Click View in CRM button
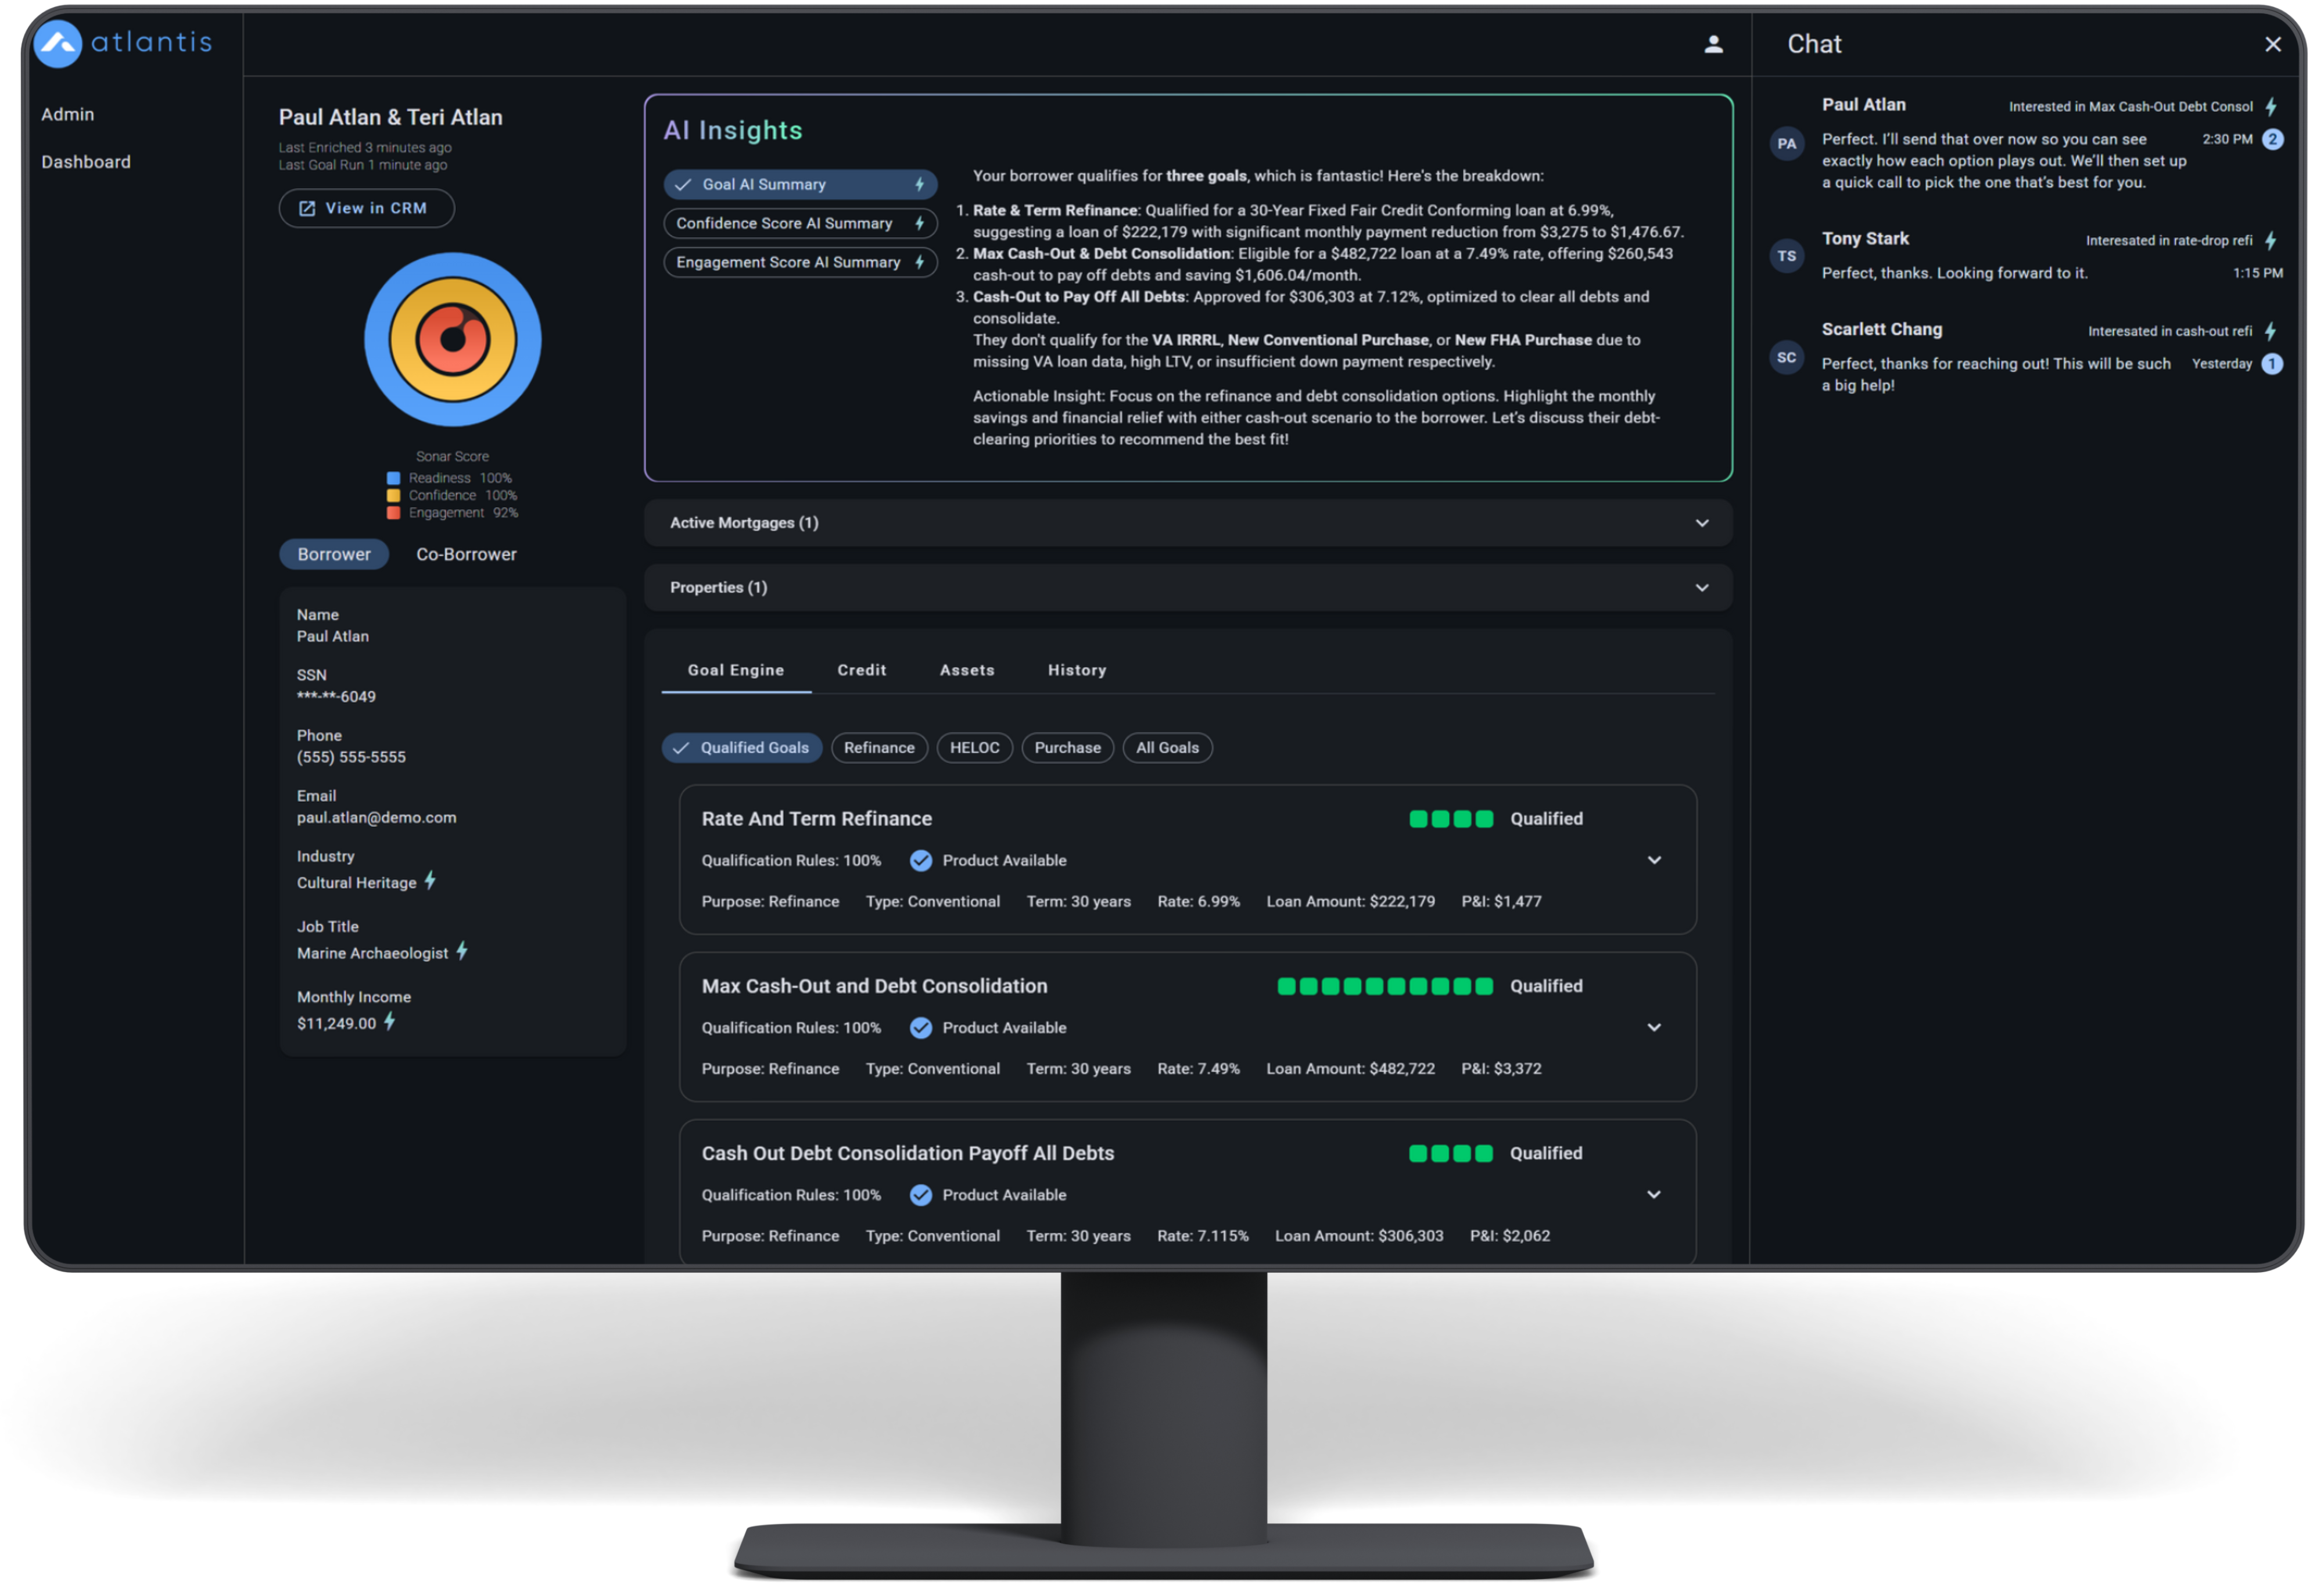 [x=366, y=208]
